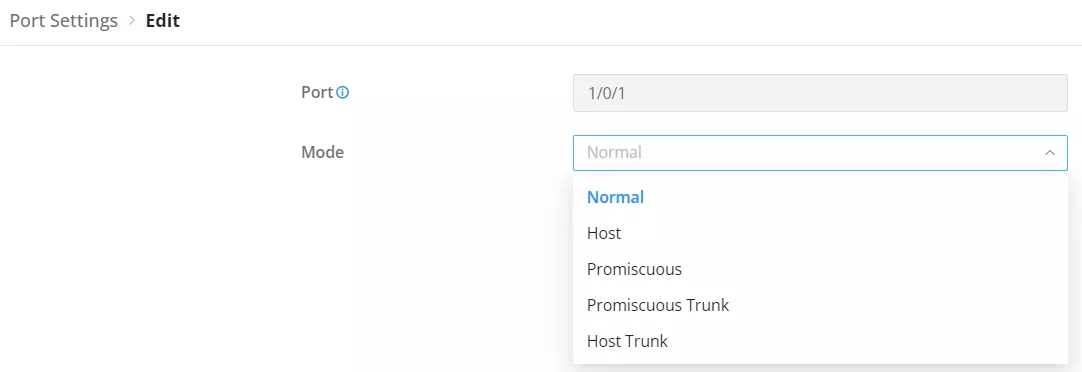Click the Mode field label
Image resolution: width=1082 pixels, height=372 pixels.
322,153
